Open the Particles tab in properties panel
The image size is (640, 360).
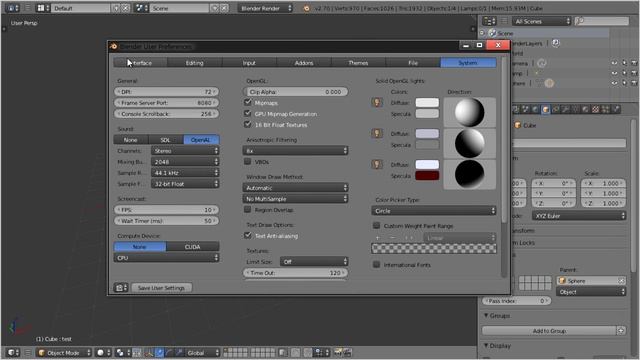[x=605, y=109]
